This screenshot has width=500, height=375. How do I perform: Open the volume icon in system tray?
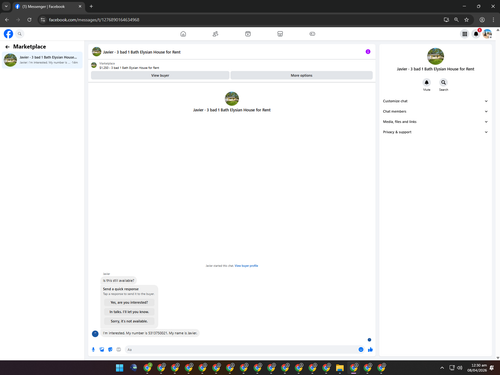coord(460,368)
